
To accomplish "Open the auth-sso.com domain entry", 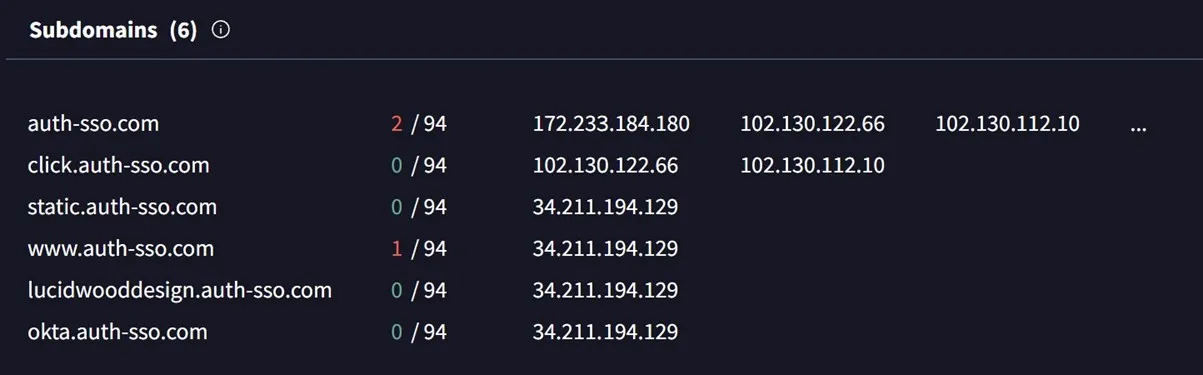I will click(x=94, y=124).
